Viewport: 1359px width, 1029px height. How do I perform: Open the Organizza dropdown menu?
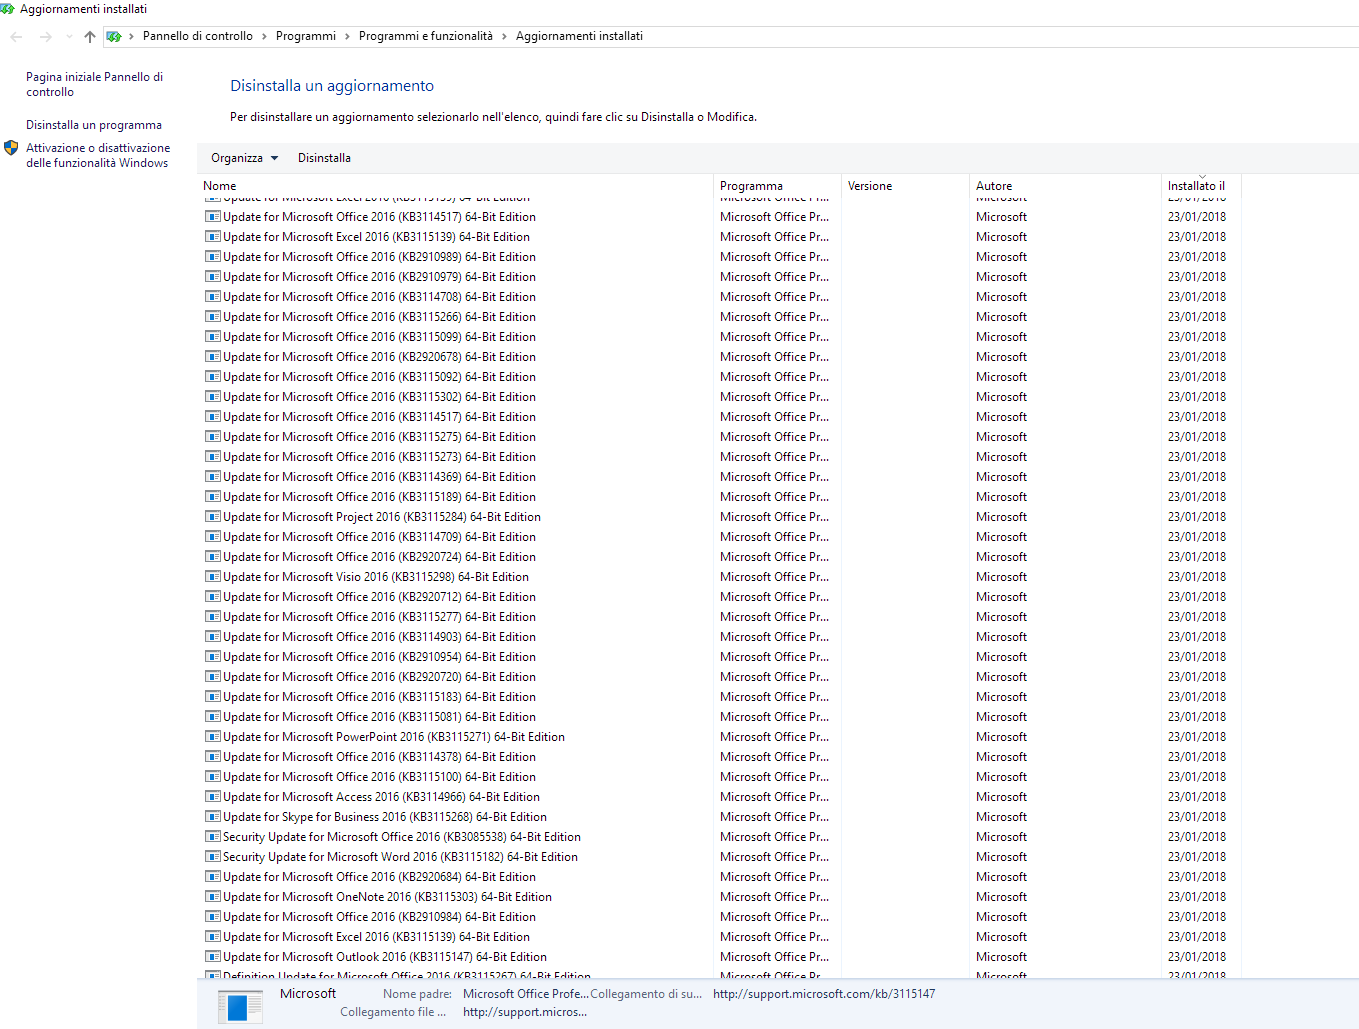[245, 158]
